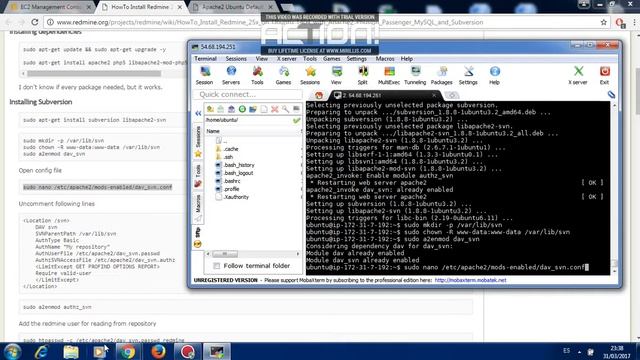The image size is (640, 360).
Task: Switch to Apache2 Ubuntu Default Chrome tab
Action: point(233,7)
